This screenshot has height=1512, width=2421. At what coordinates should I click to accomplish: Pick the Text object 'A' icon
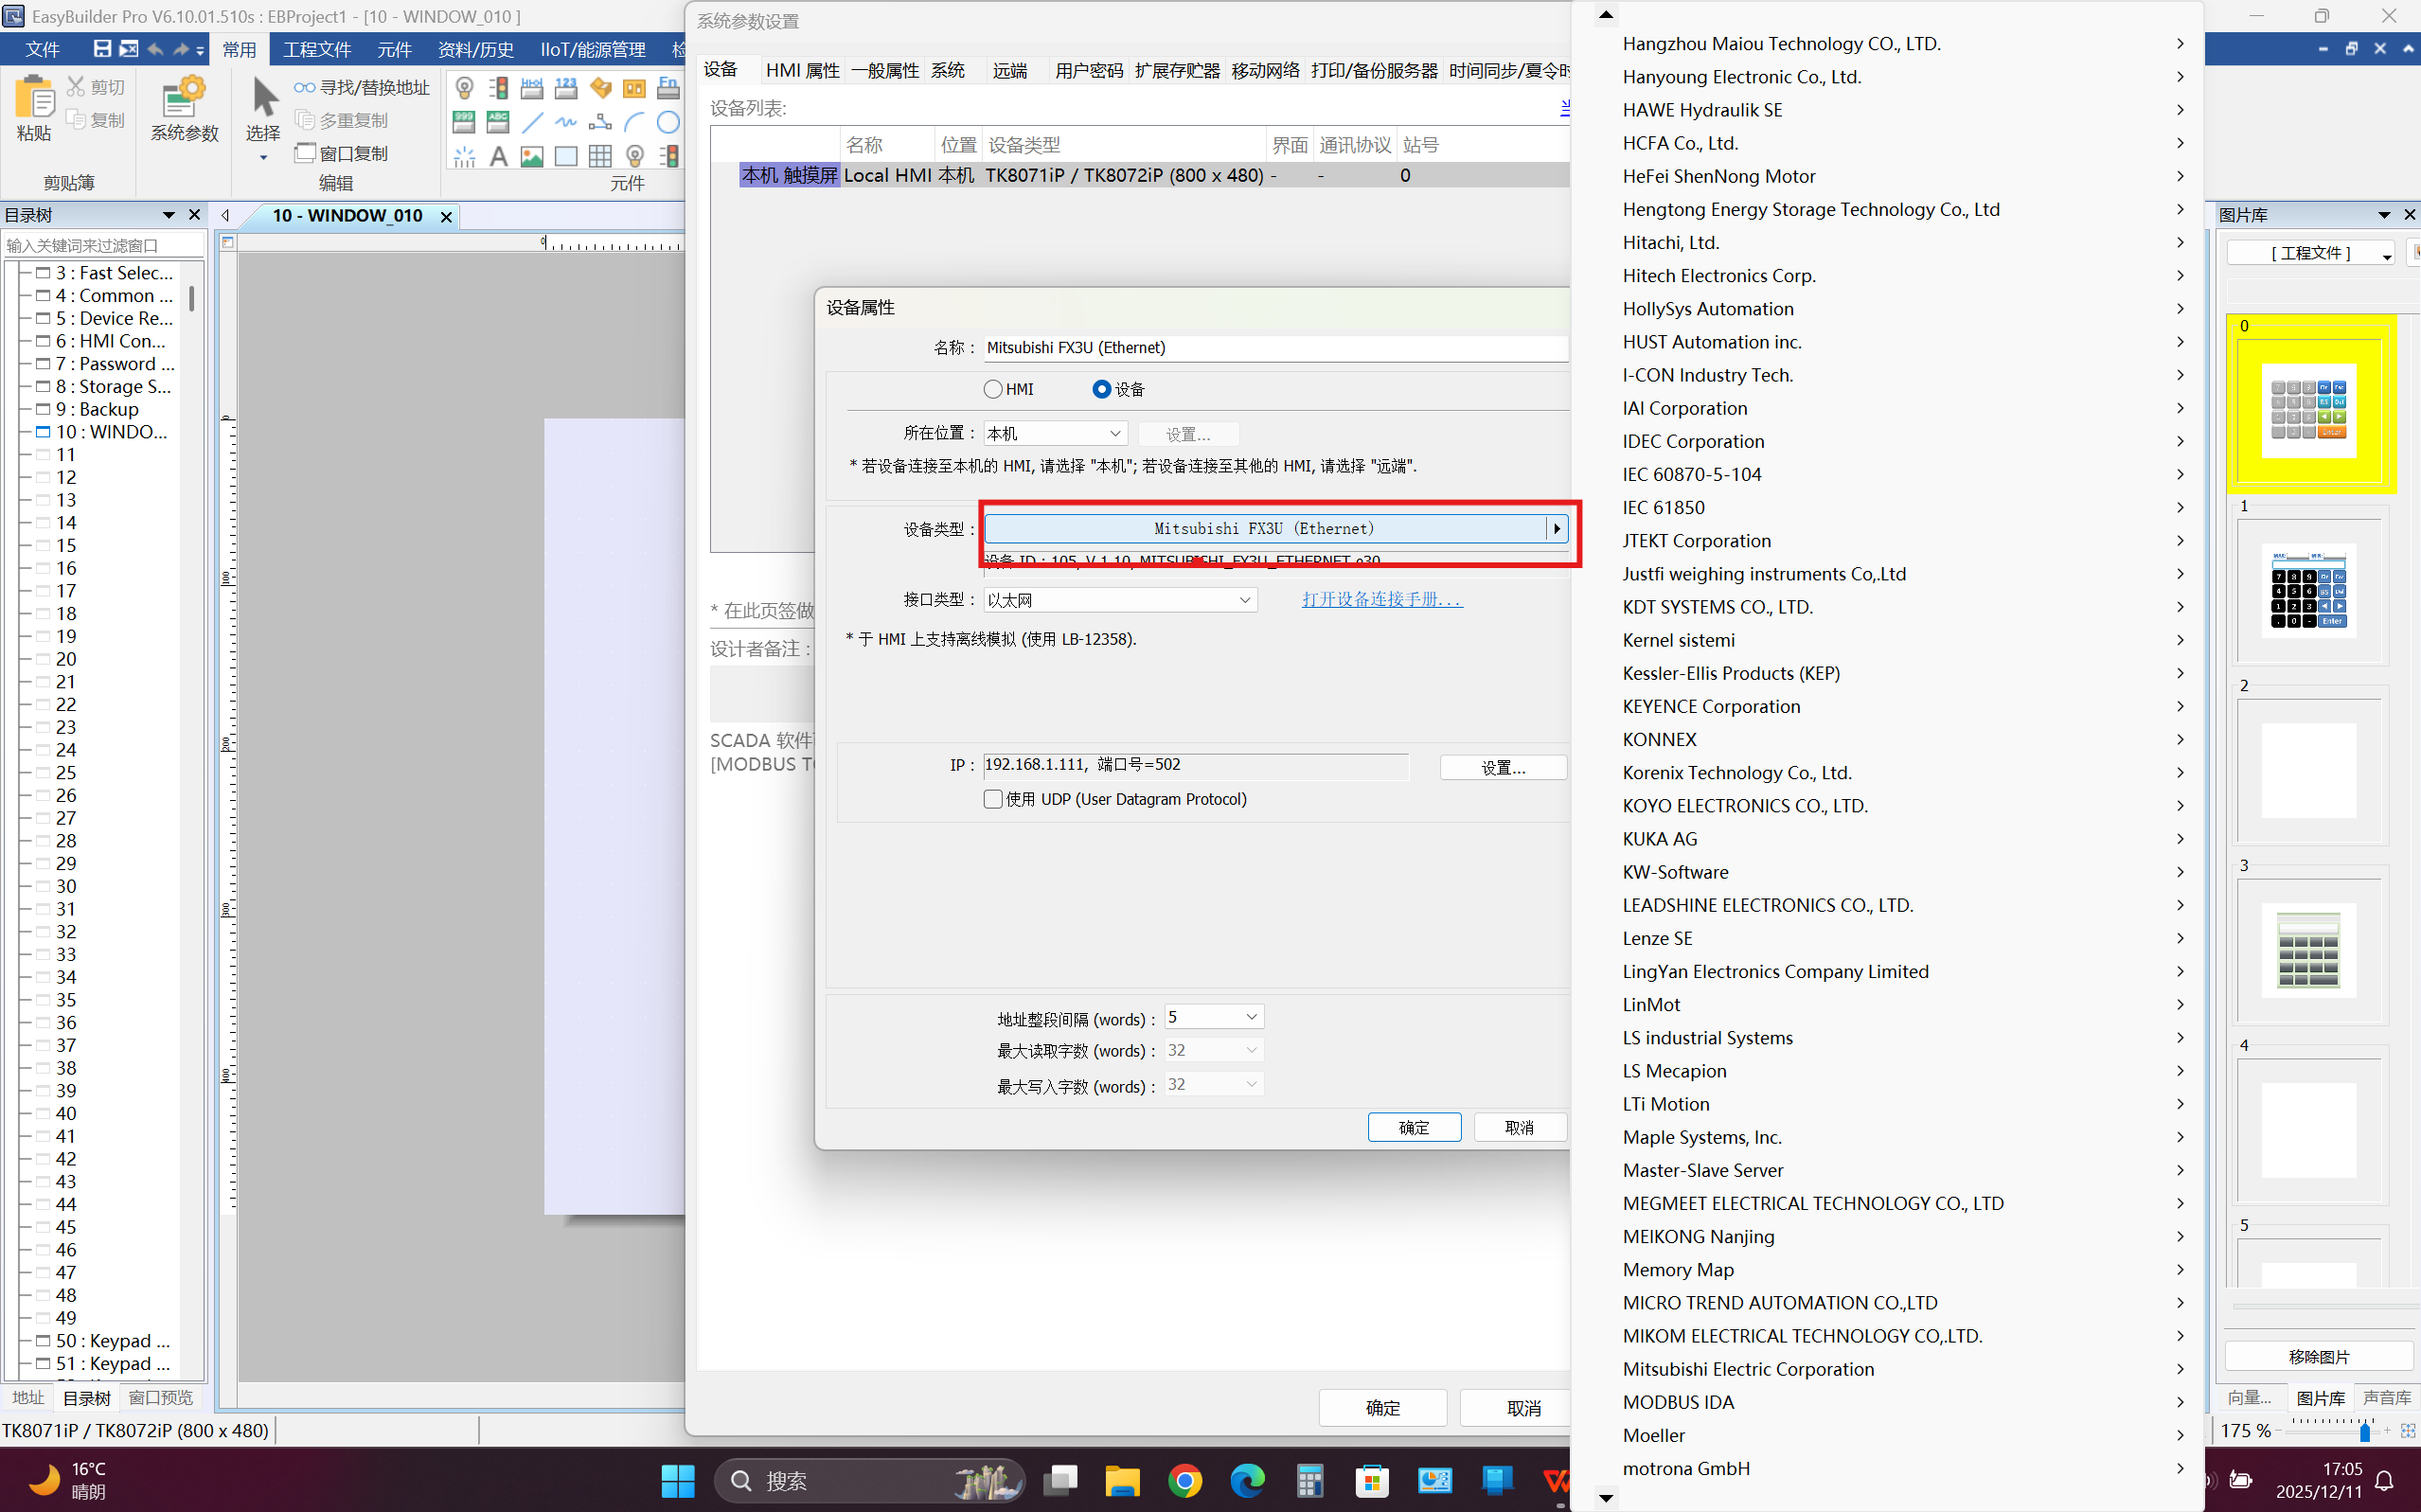click(498, 156)
